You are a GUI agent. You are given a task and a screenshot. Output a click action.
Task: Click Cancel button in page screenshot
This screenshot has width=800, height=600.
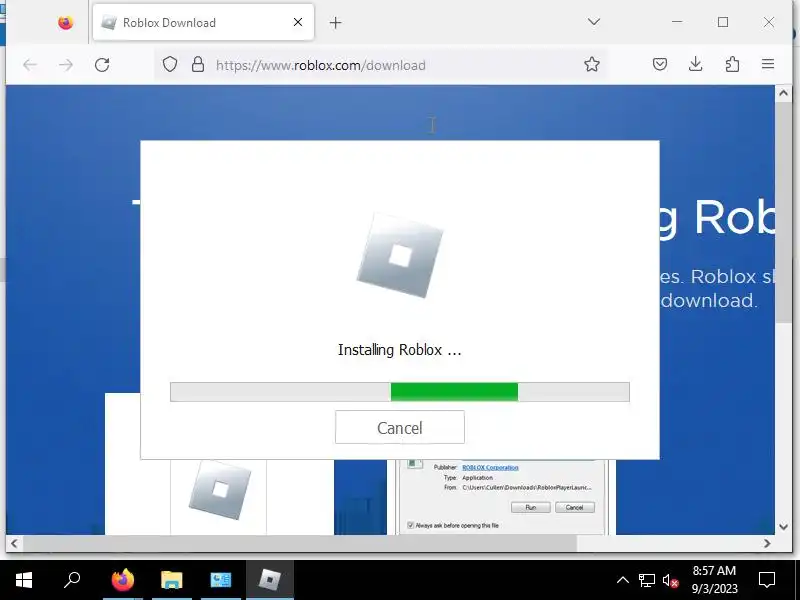pos(574,507)
